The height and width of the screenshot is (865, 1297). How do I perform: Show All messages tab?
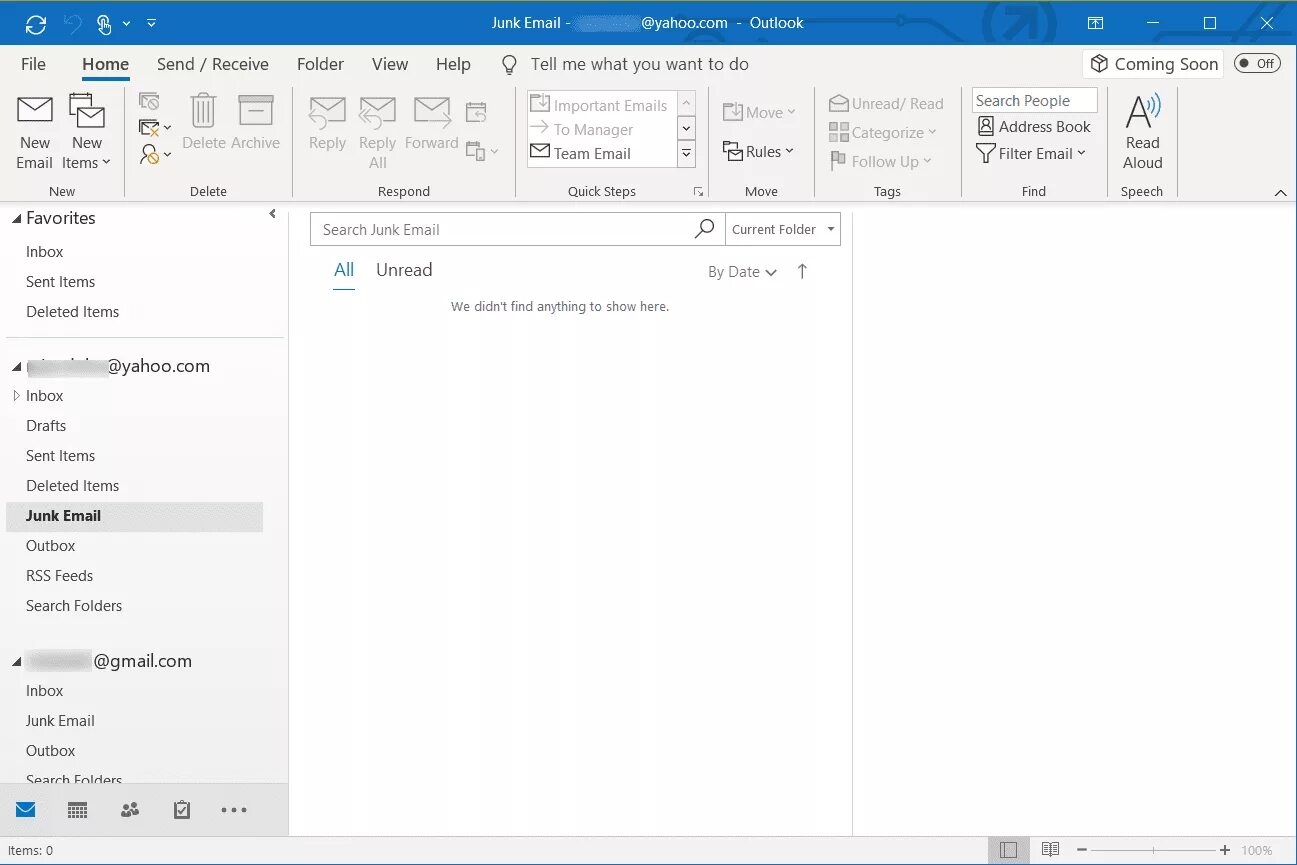(344, 270)
